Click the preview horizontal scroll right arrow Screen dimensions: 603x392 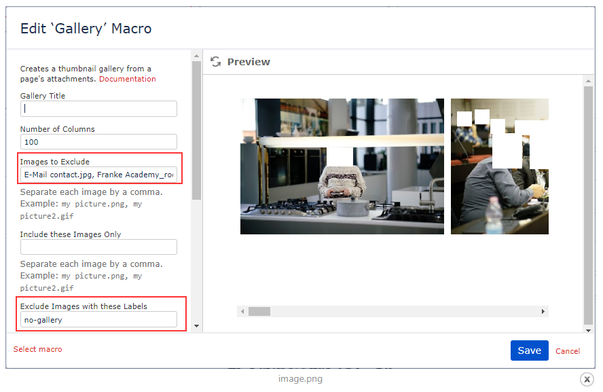coord(543,311)
